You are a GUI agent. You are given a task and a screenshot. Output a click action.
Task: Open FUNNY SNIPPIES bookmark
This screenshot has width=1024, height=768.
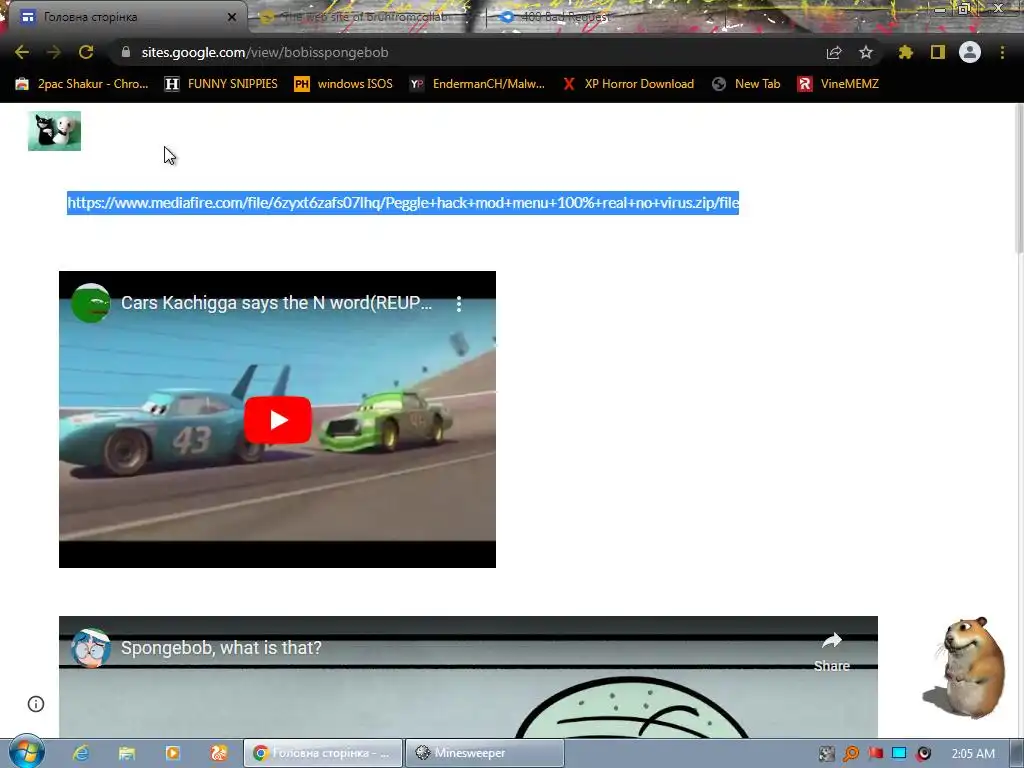tap(221, 84)
